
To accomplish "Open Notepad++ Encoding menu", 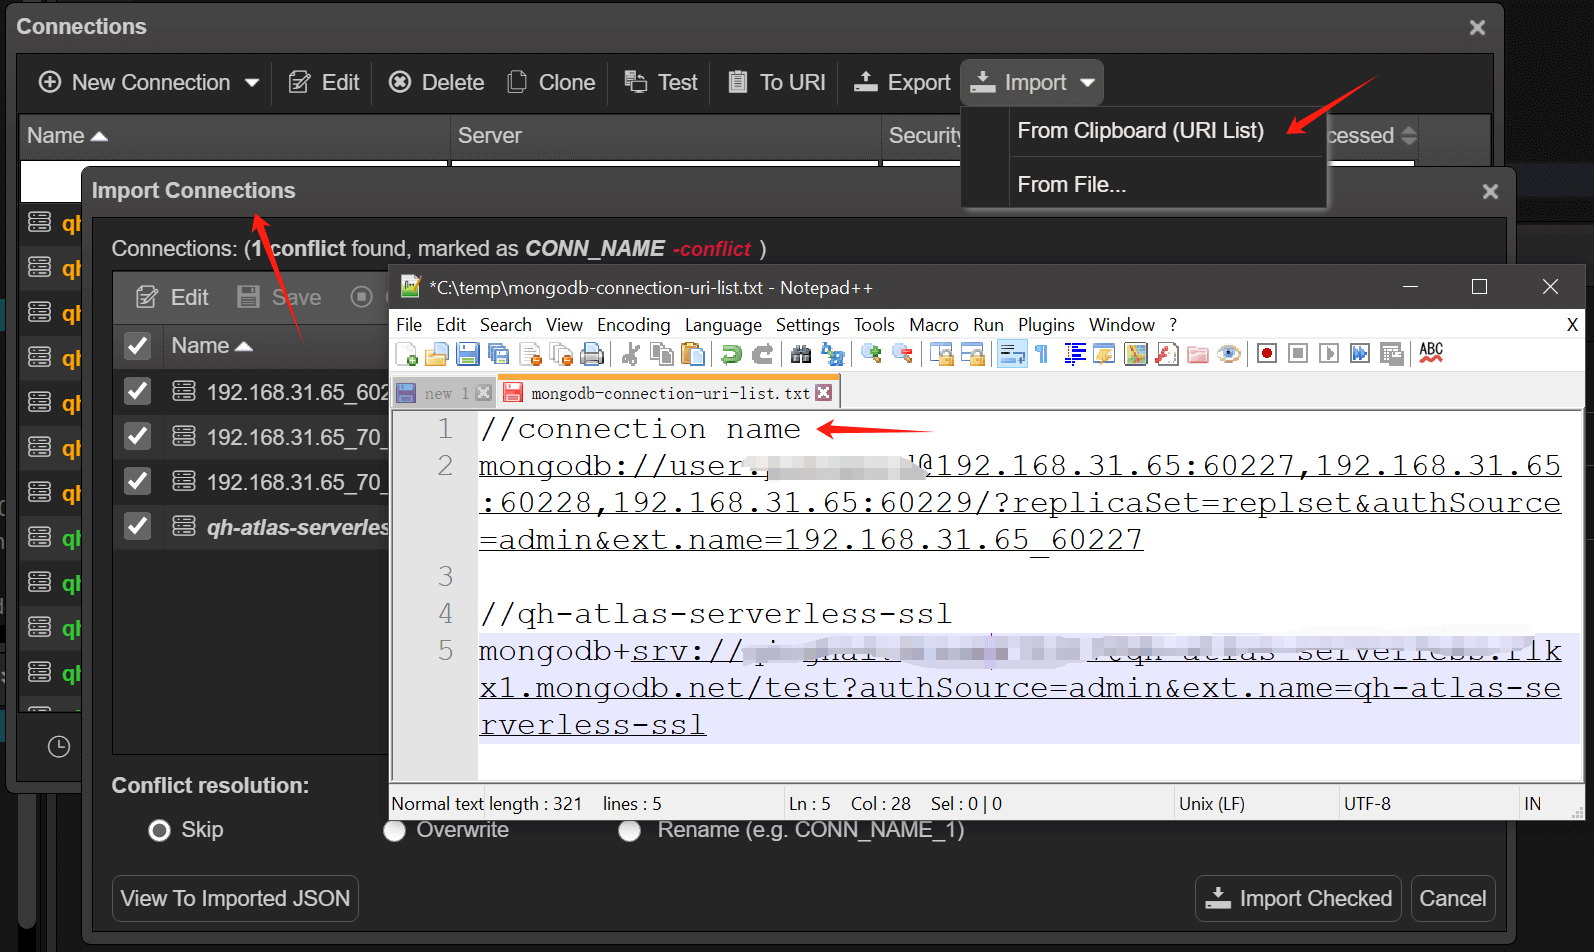I will point(633,325).
